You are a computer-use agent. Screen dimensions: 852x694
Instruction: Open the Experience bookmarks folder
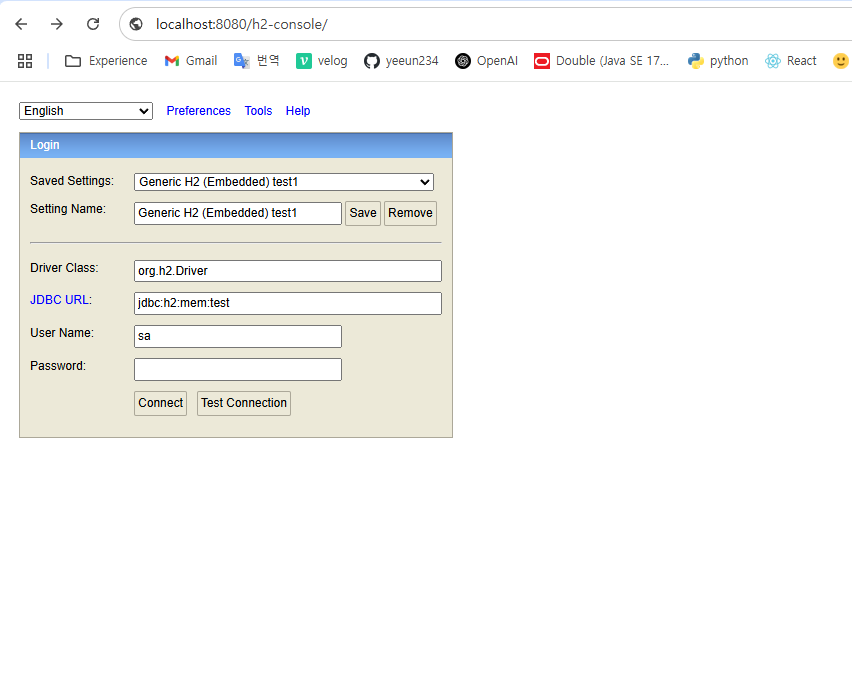pos(106,61)
